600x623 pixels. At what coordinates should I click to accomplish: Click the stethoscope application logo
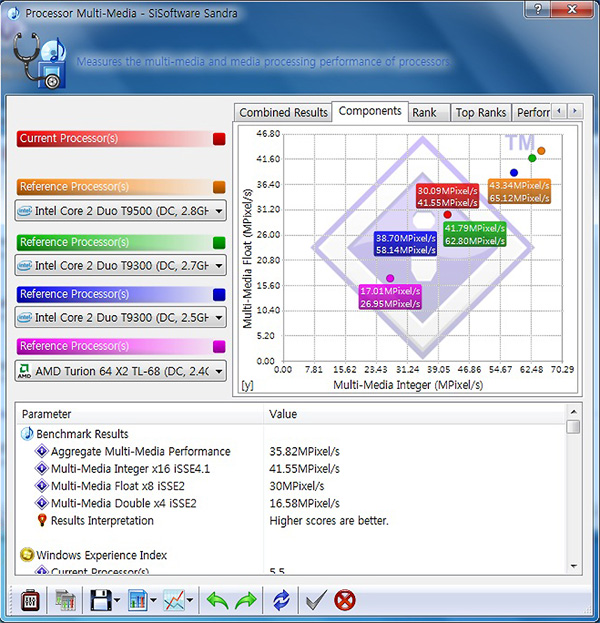click(39, 60)
